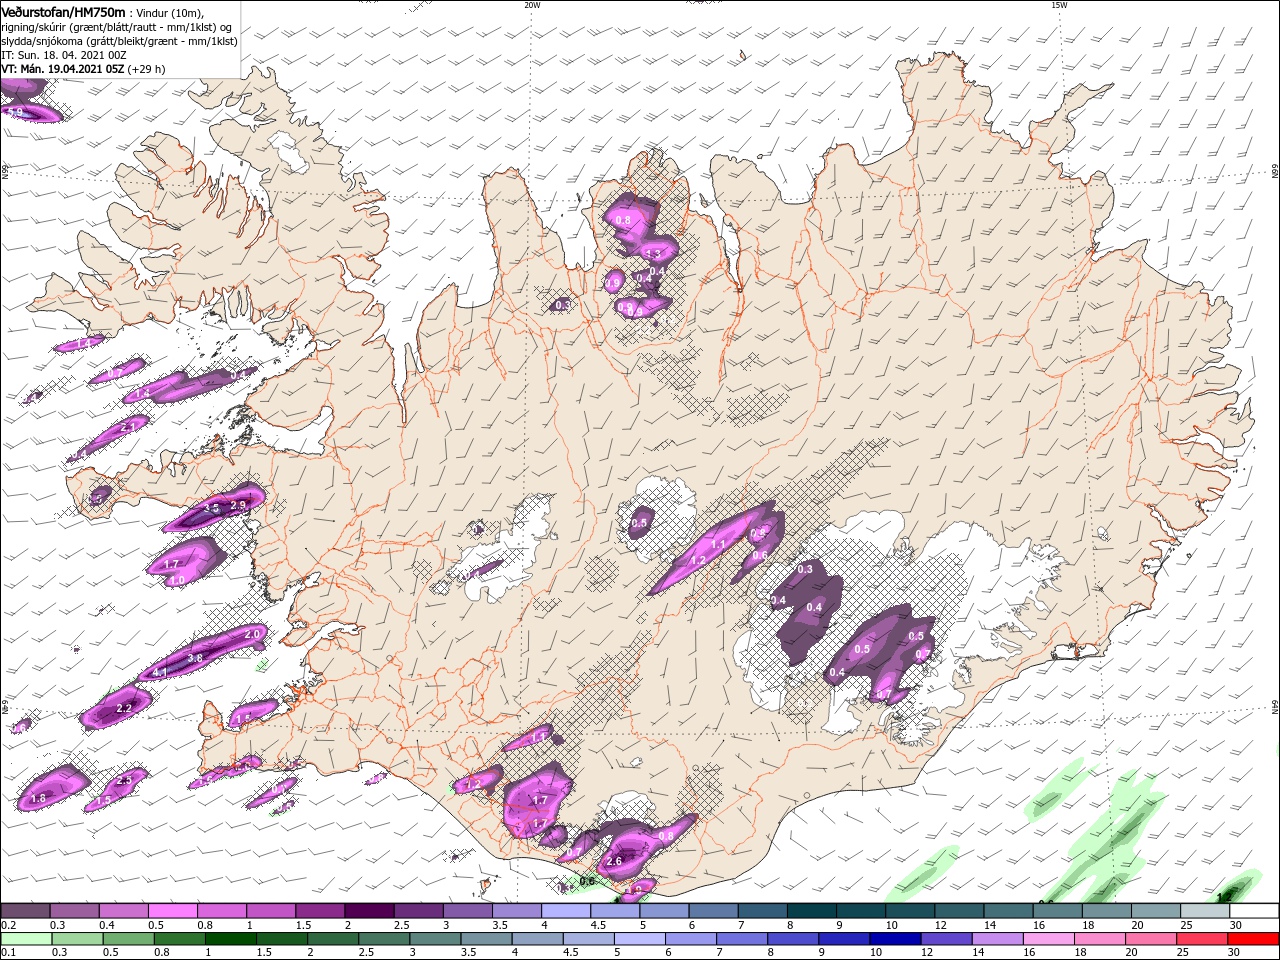Click the 3.8 precipitation value

point(195,658)
